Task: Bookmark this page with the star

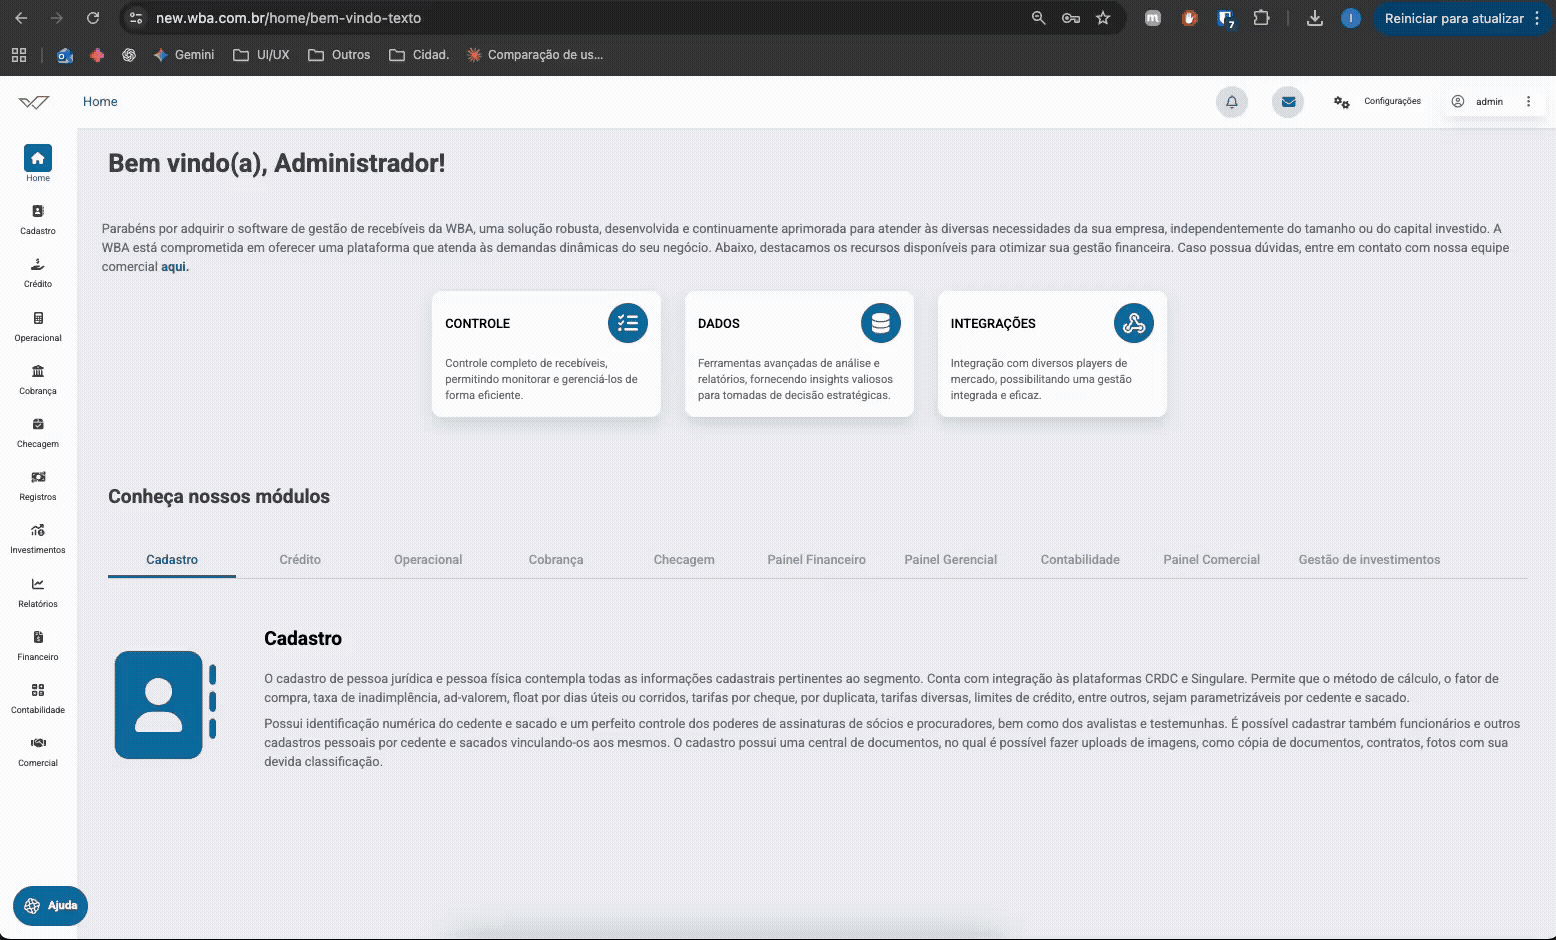Action: click(1103, 18)
